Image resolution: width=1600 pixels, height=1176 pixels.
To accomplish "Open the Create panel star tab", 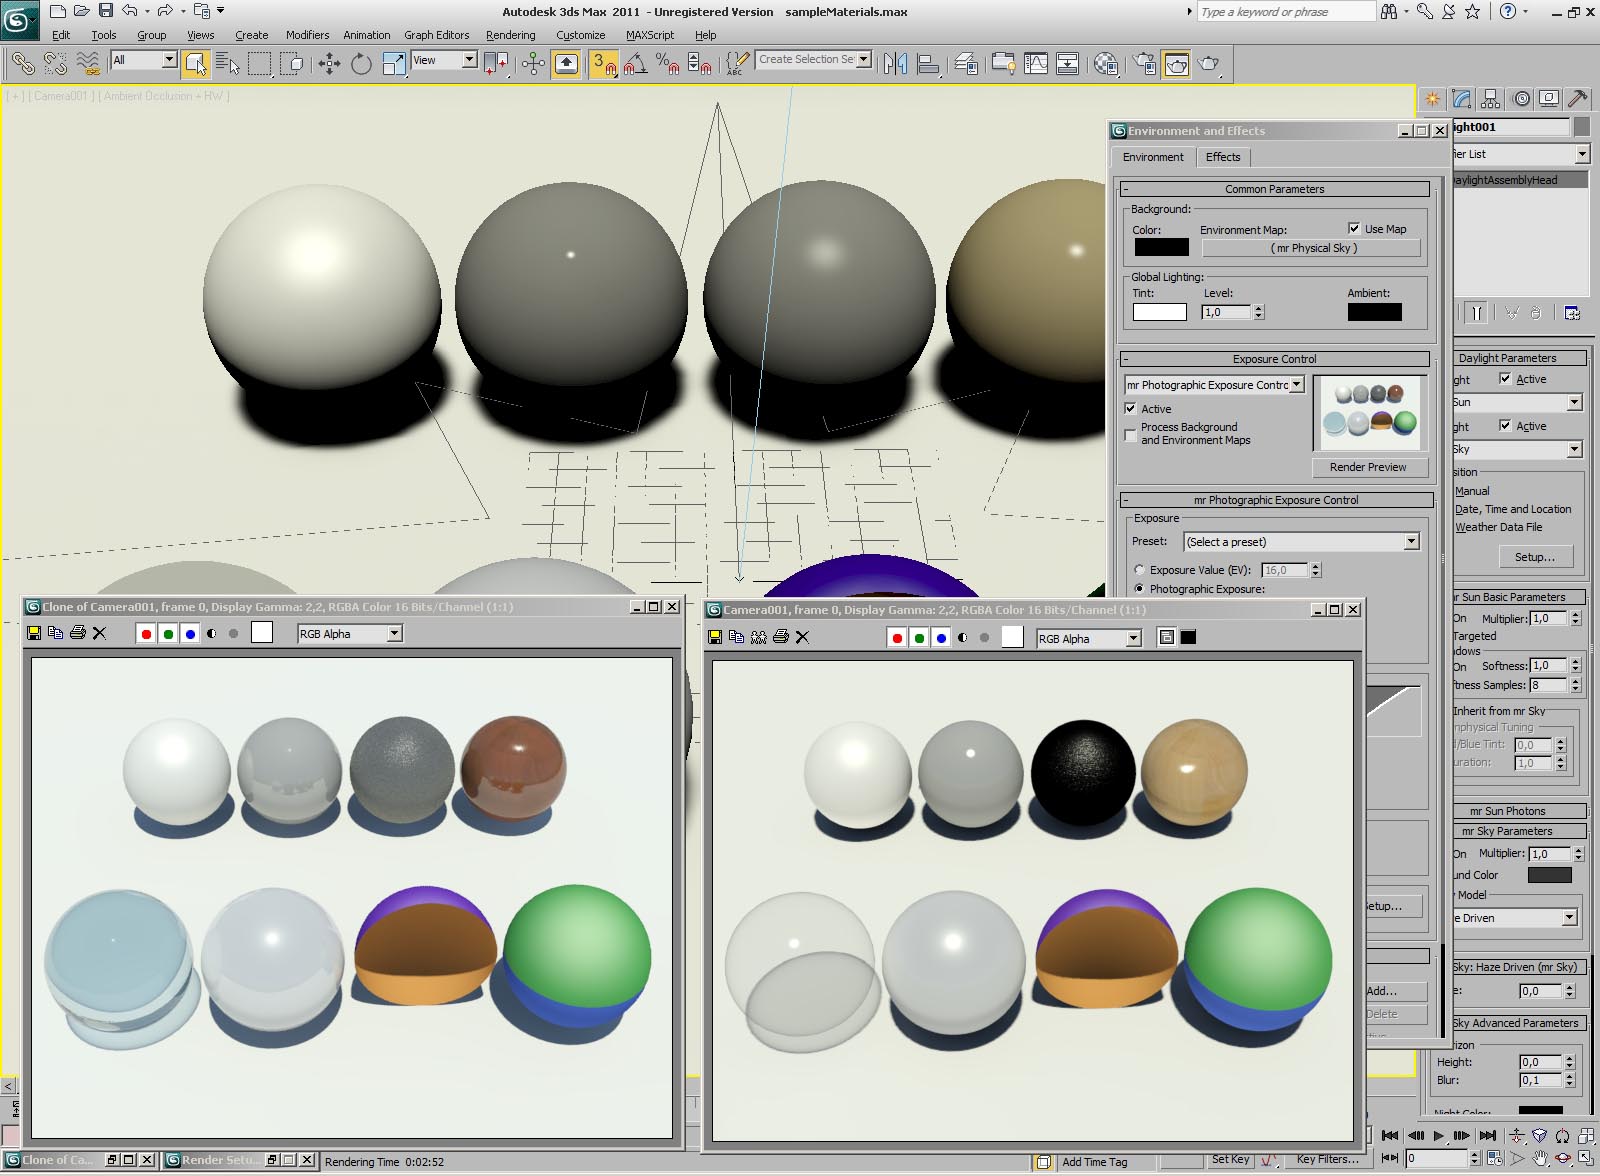I will pyautogui.click(x=1433, y=99).
